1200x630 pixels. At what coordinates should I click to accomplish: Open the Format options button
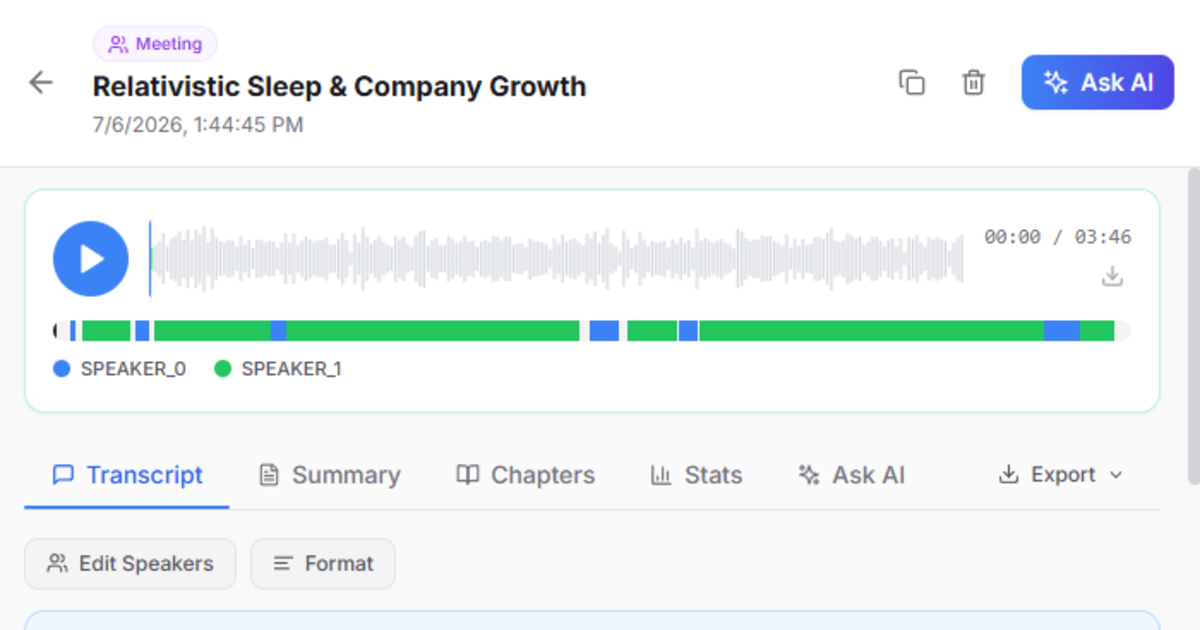pyautogui.click(x=323, y=564)
